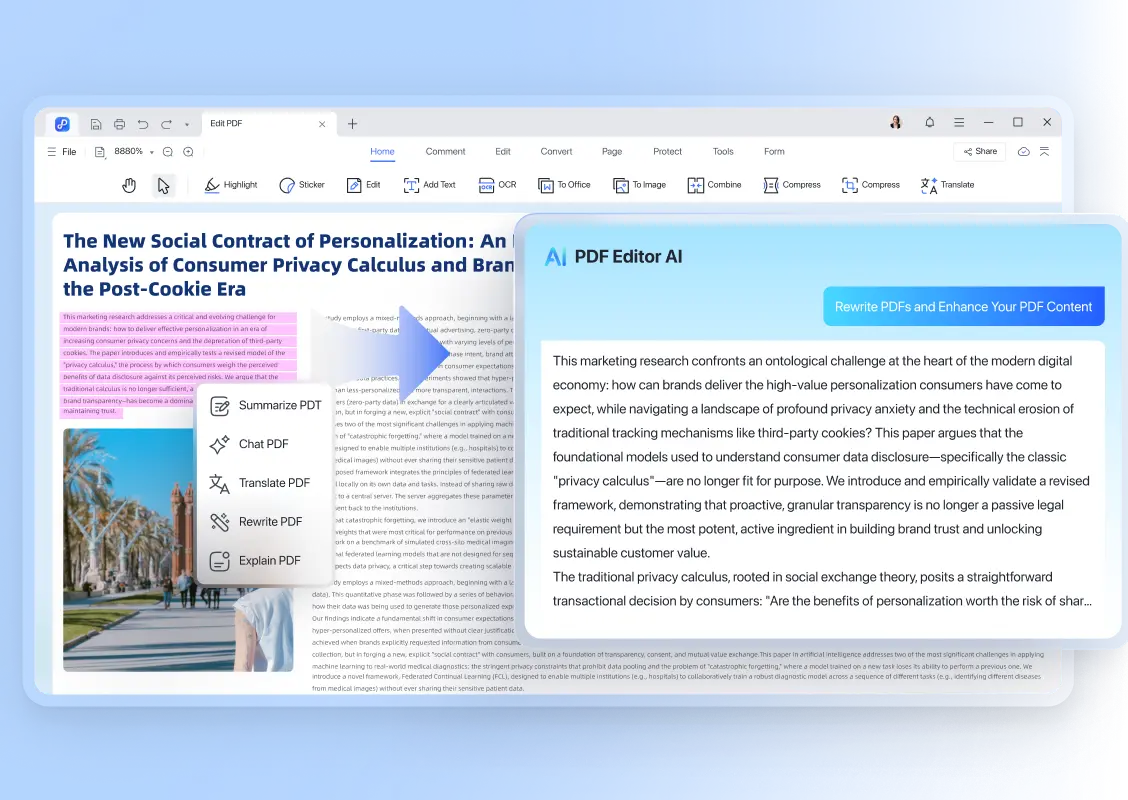Viewport: 1128px width, 800px height.
Task: Select the Protect ribbon tab
Action: point(668,152)
